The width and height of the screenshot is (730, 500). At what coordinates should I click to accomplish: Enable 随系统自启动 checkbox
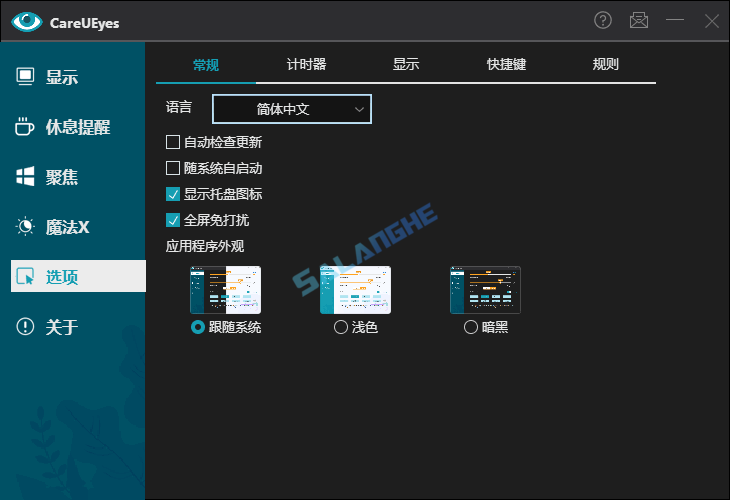point(173,168)
